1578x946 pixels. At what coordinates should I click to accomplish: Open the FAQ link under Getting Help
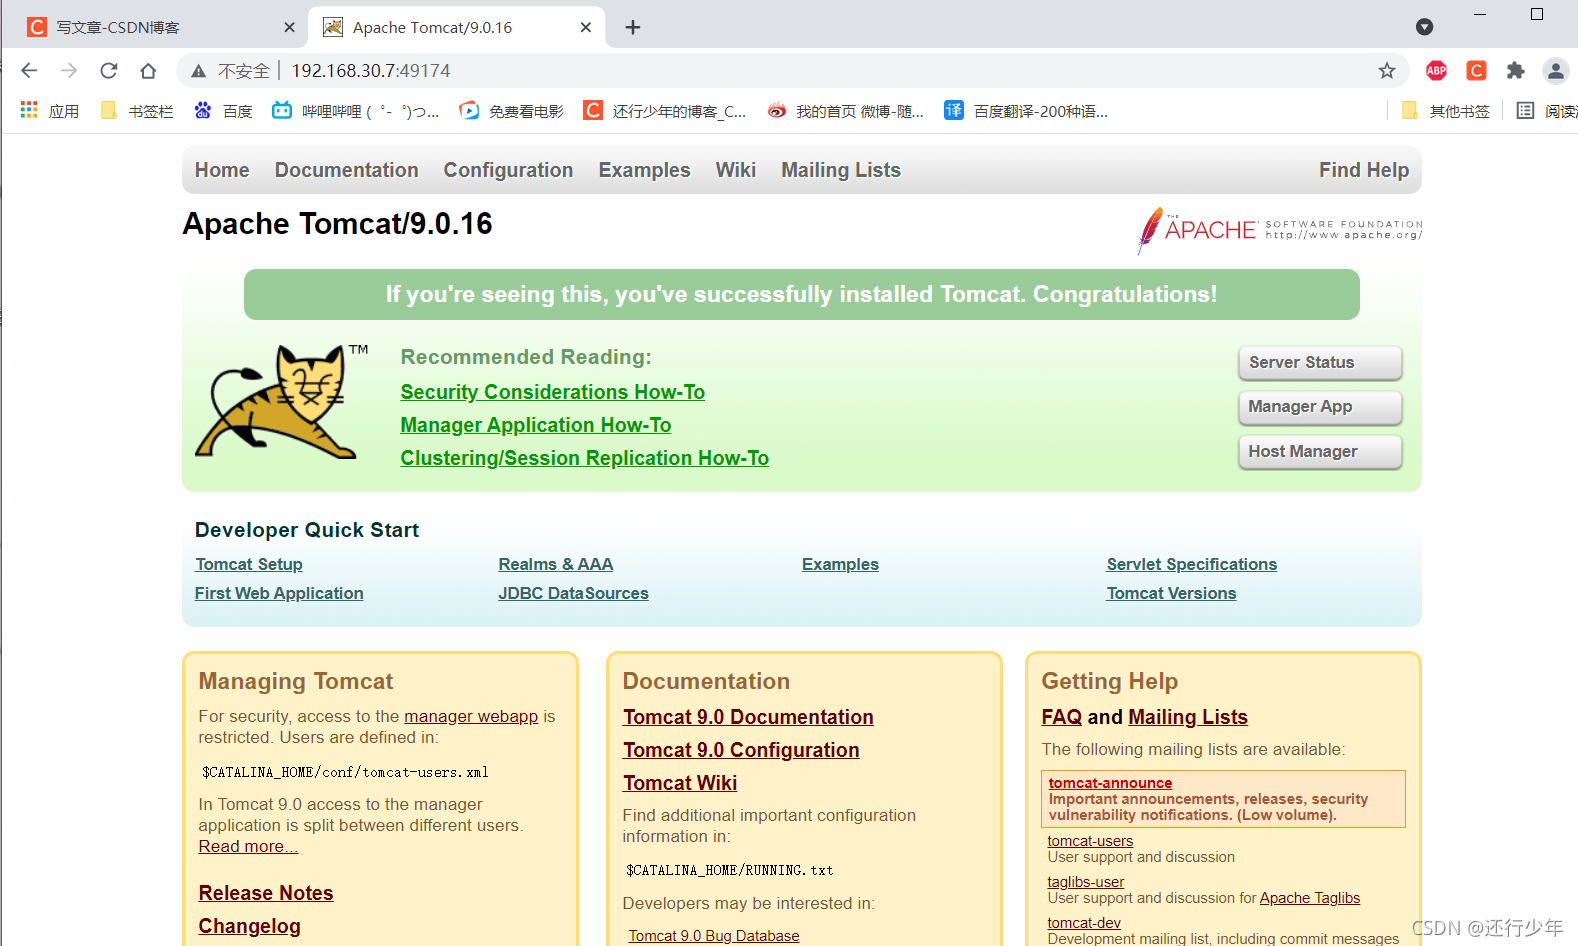[x=1062, y=717]
